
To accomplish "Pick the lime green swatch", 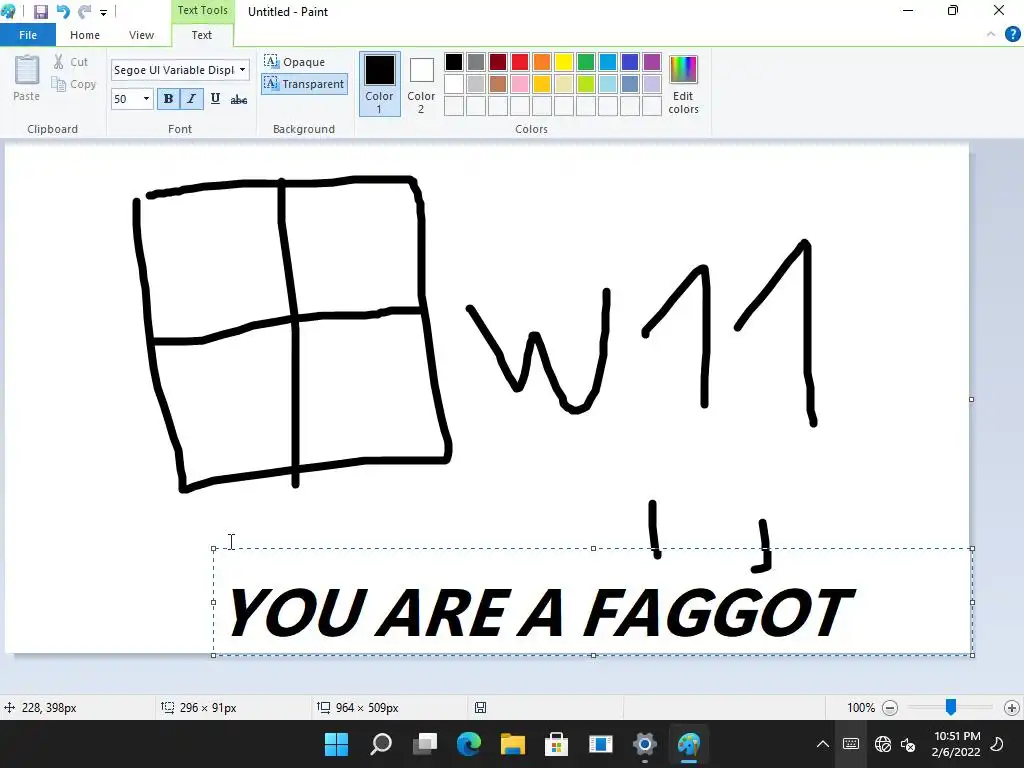I will 586,84.
